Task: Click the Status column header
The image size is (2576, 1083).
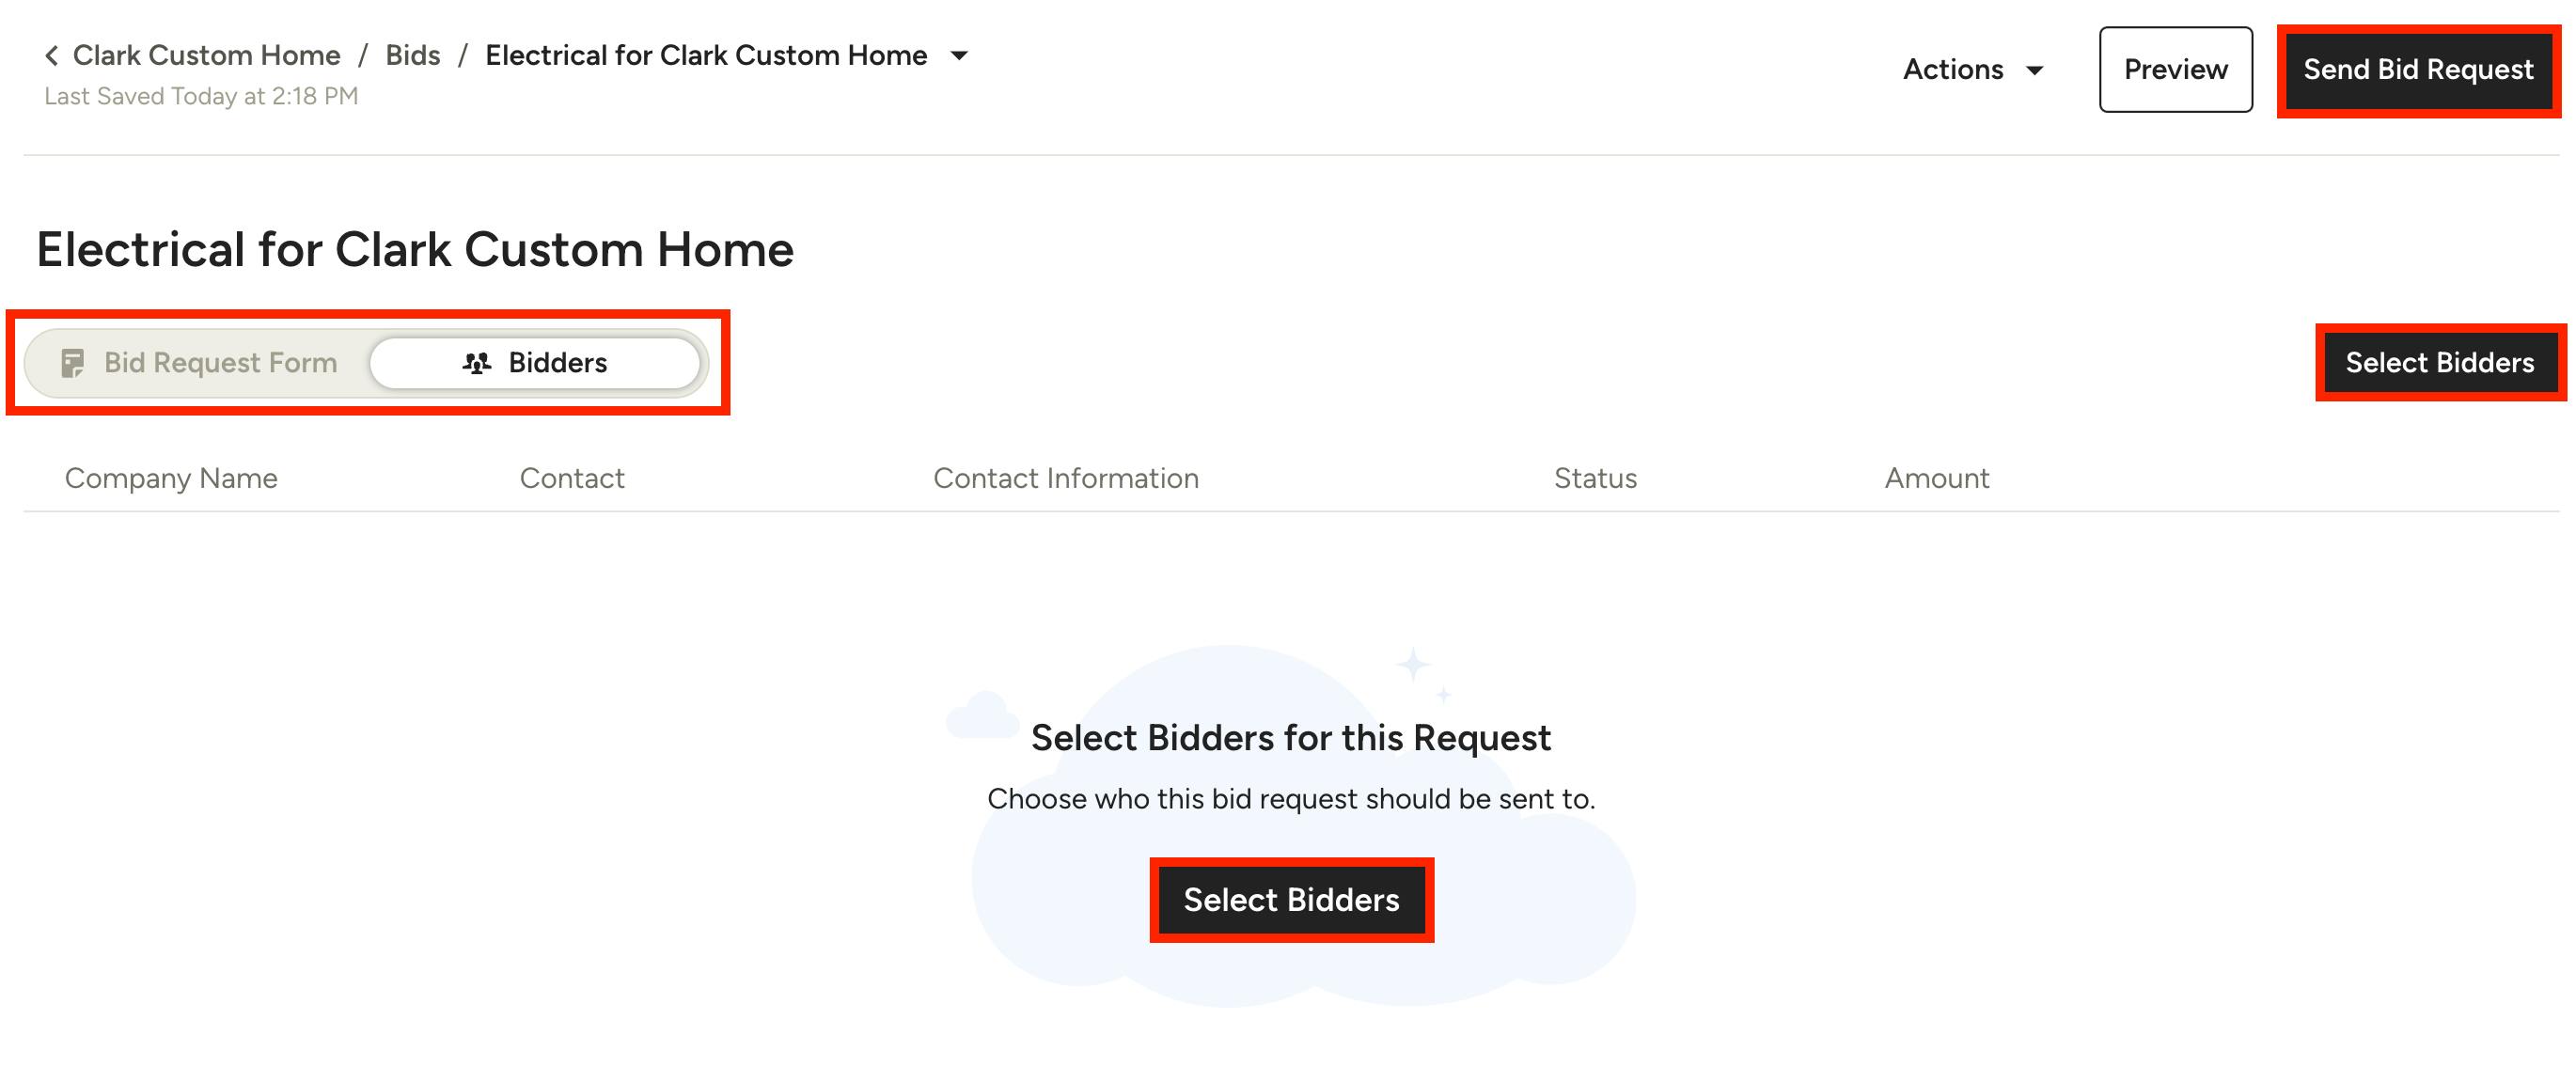Action: pos(1595,479)
